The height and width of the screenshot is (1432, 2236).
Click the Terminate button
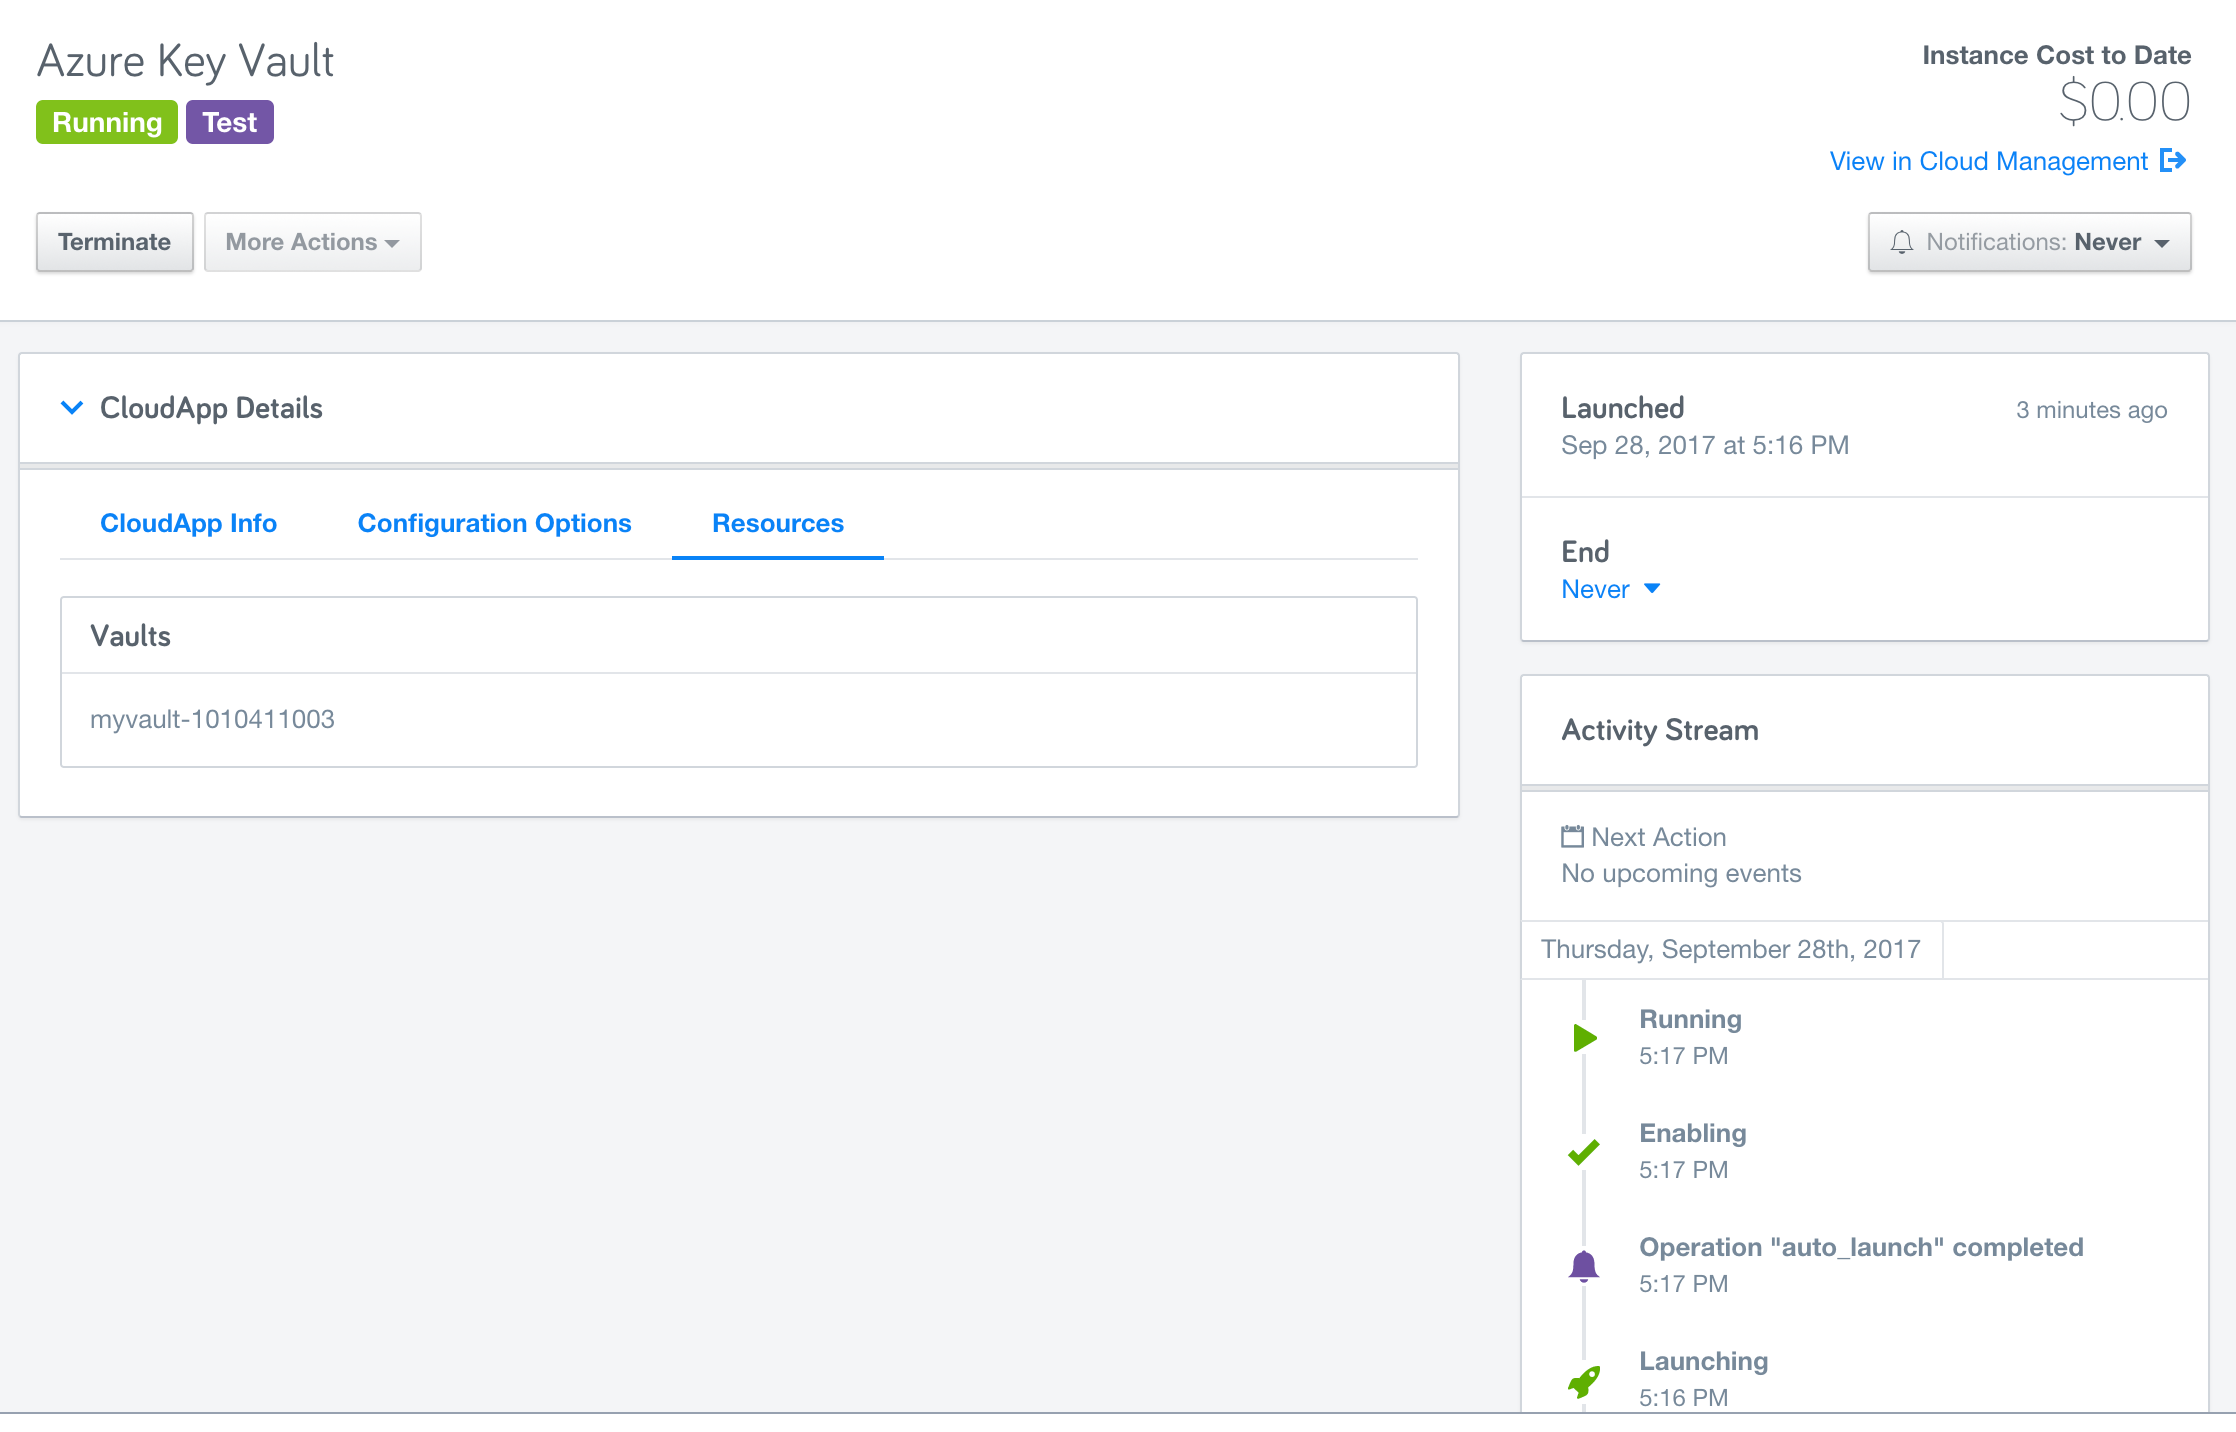click(x=114, y=242)
